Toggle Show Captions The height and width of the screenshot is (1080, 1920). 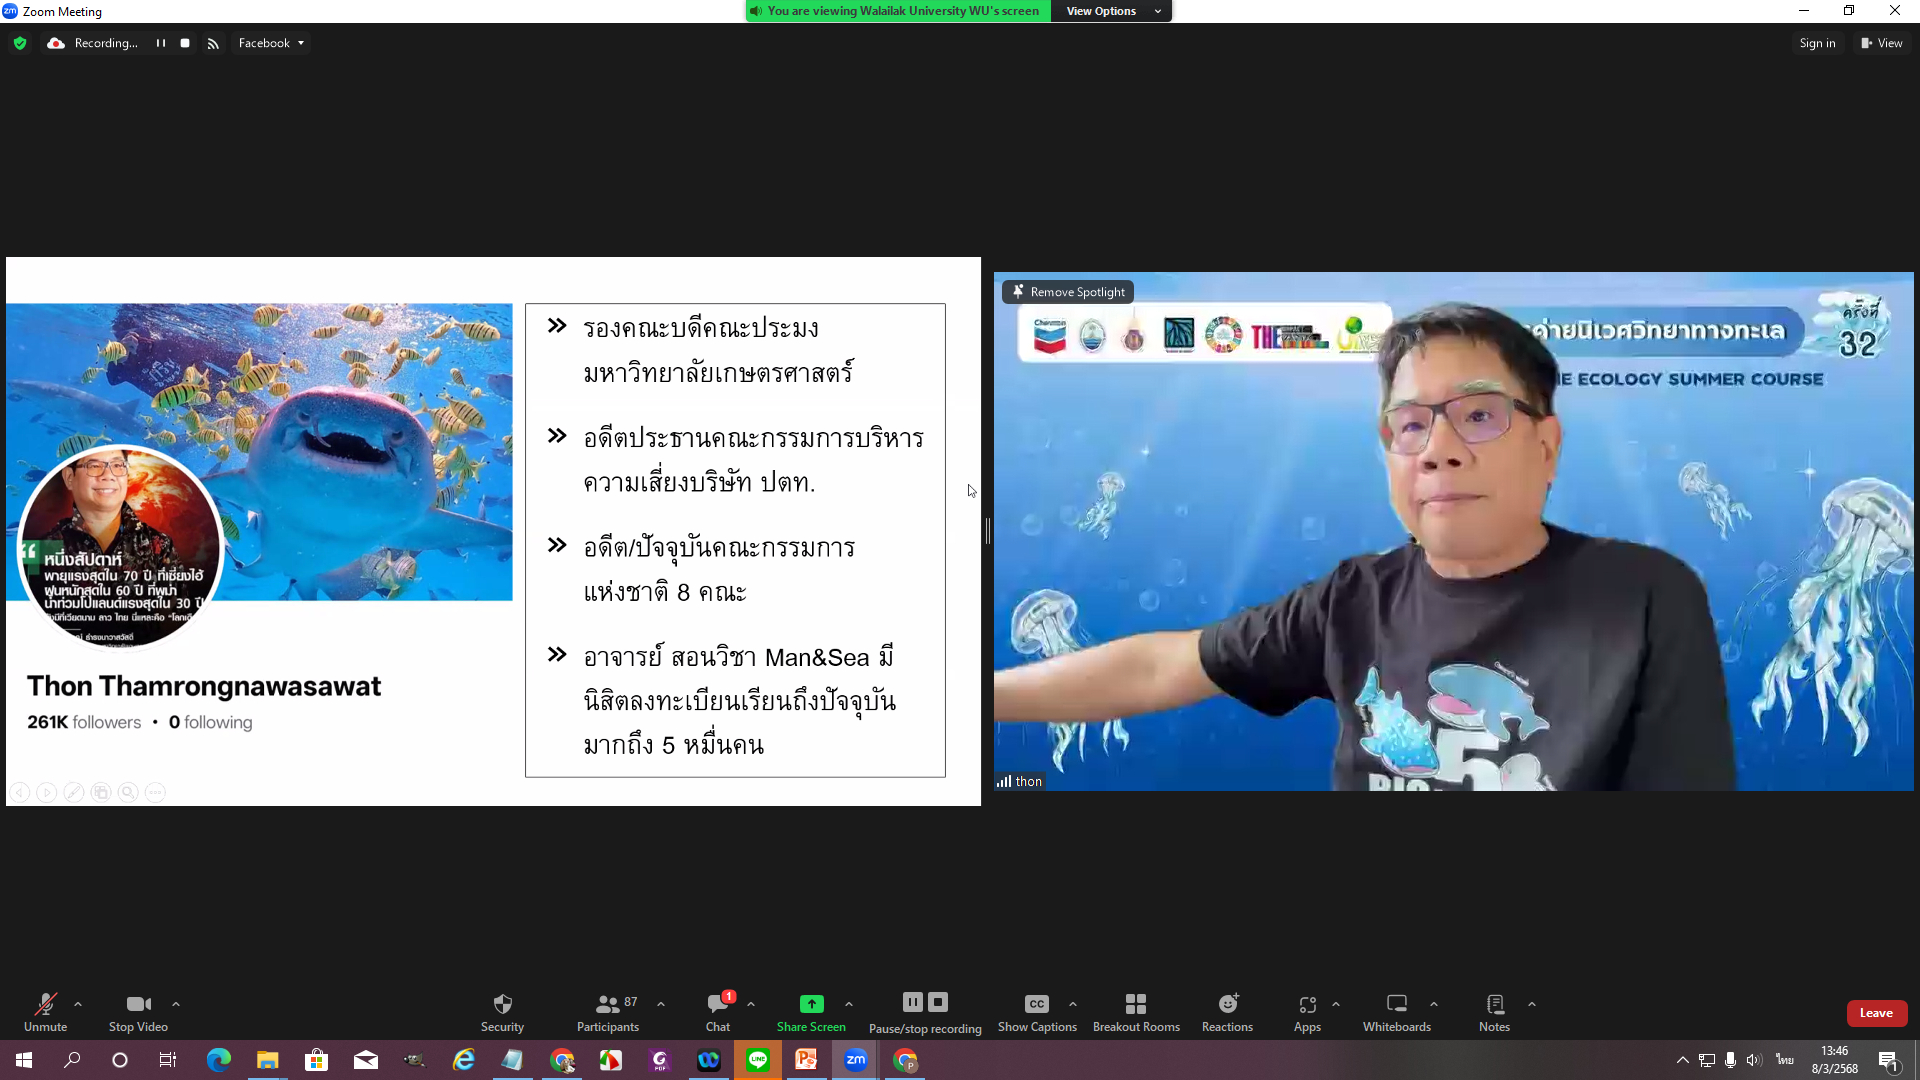[1037, 1004]
